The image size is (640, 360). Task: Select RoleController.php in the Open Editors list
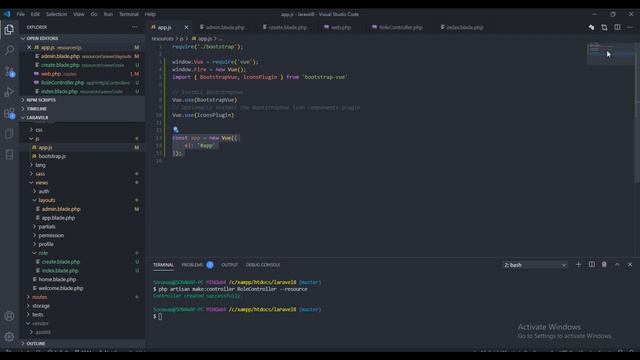click(x=82, y=83)
